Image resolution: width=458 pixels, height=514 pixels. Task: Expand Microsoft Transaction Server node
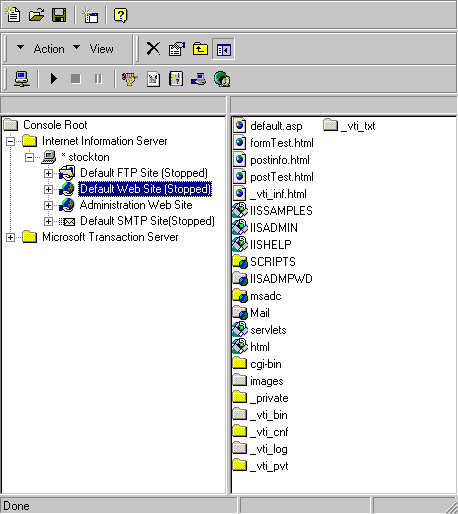(x=11, y=237)
